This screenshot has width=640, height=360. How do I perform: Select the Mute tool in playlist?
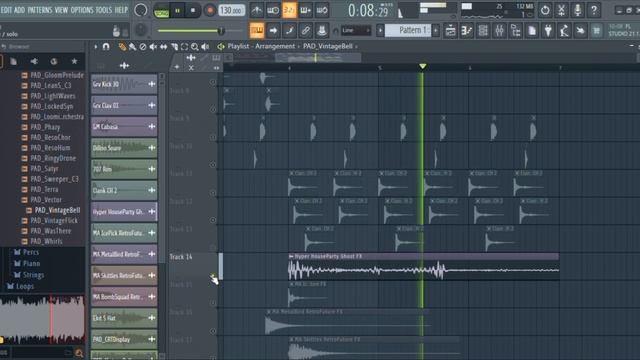click(x=153, y=47)
